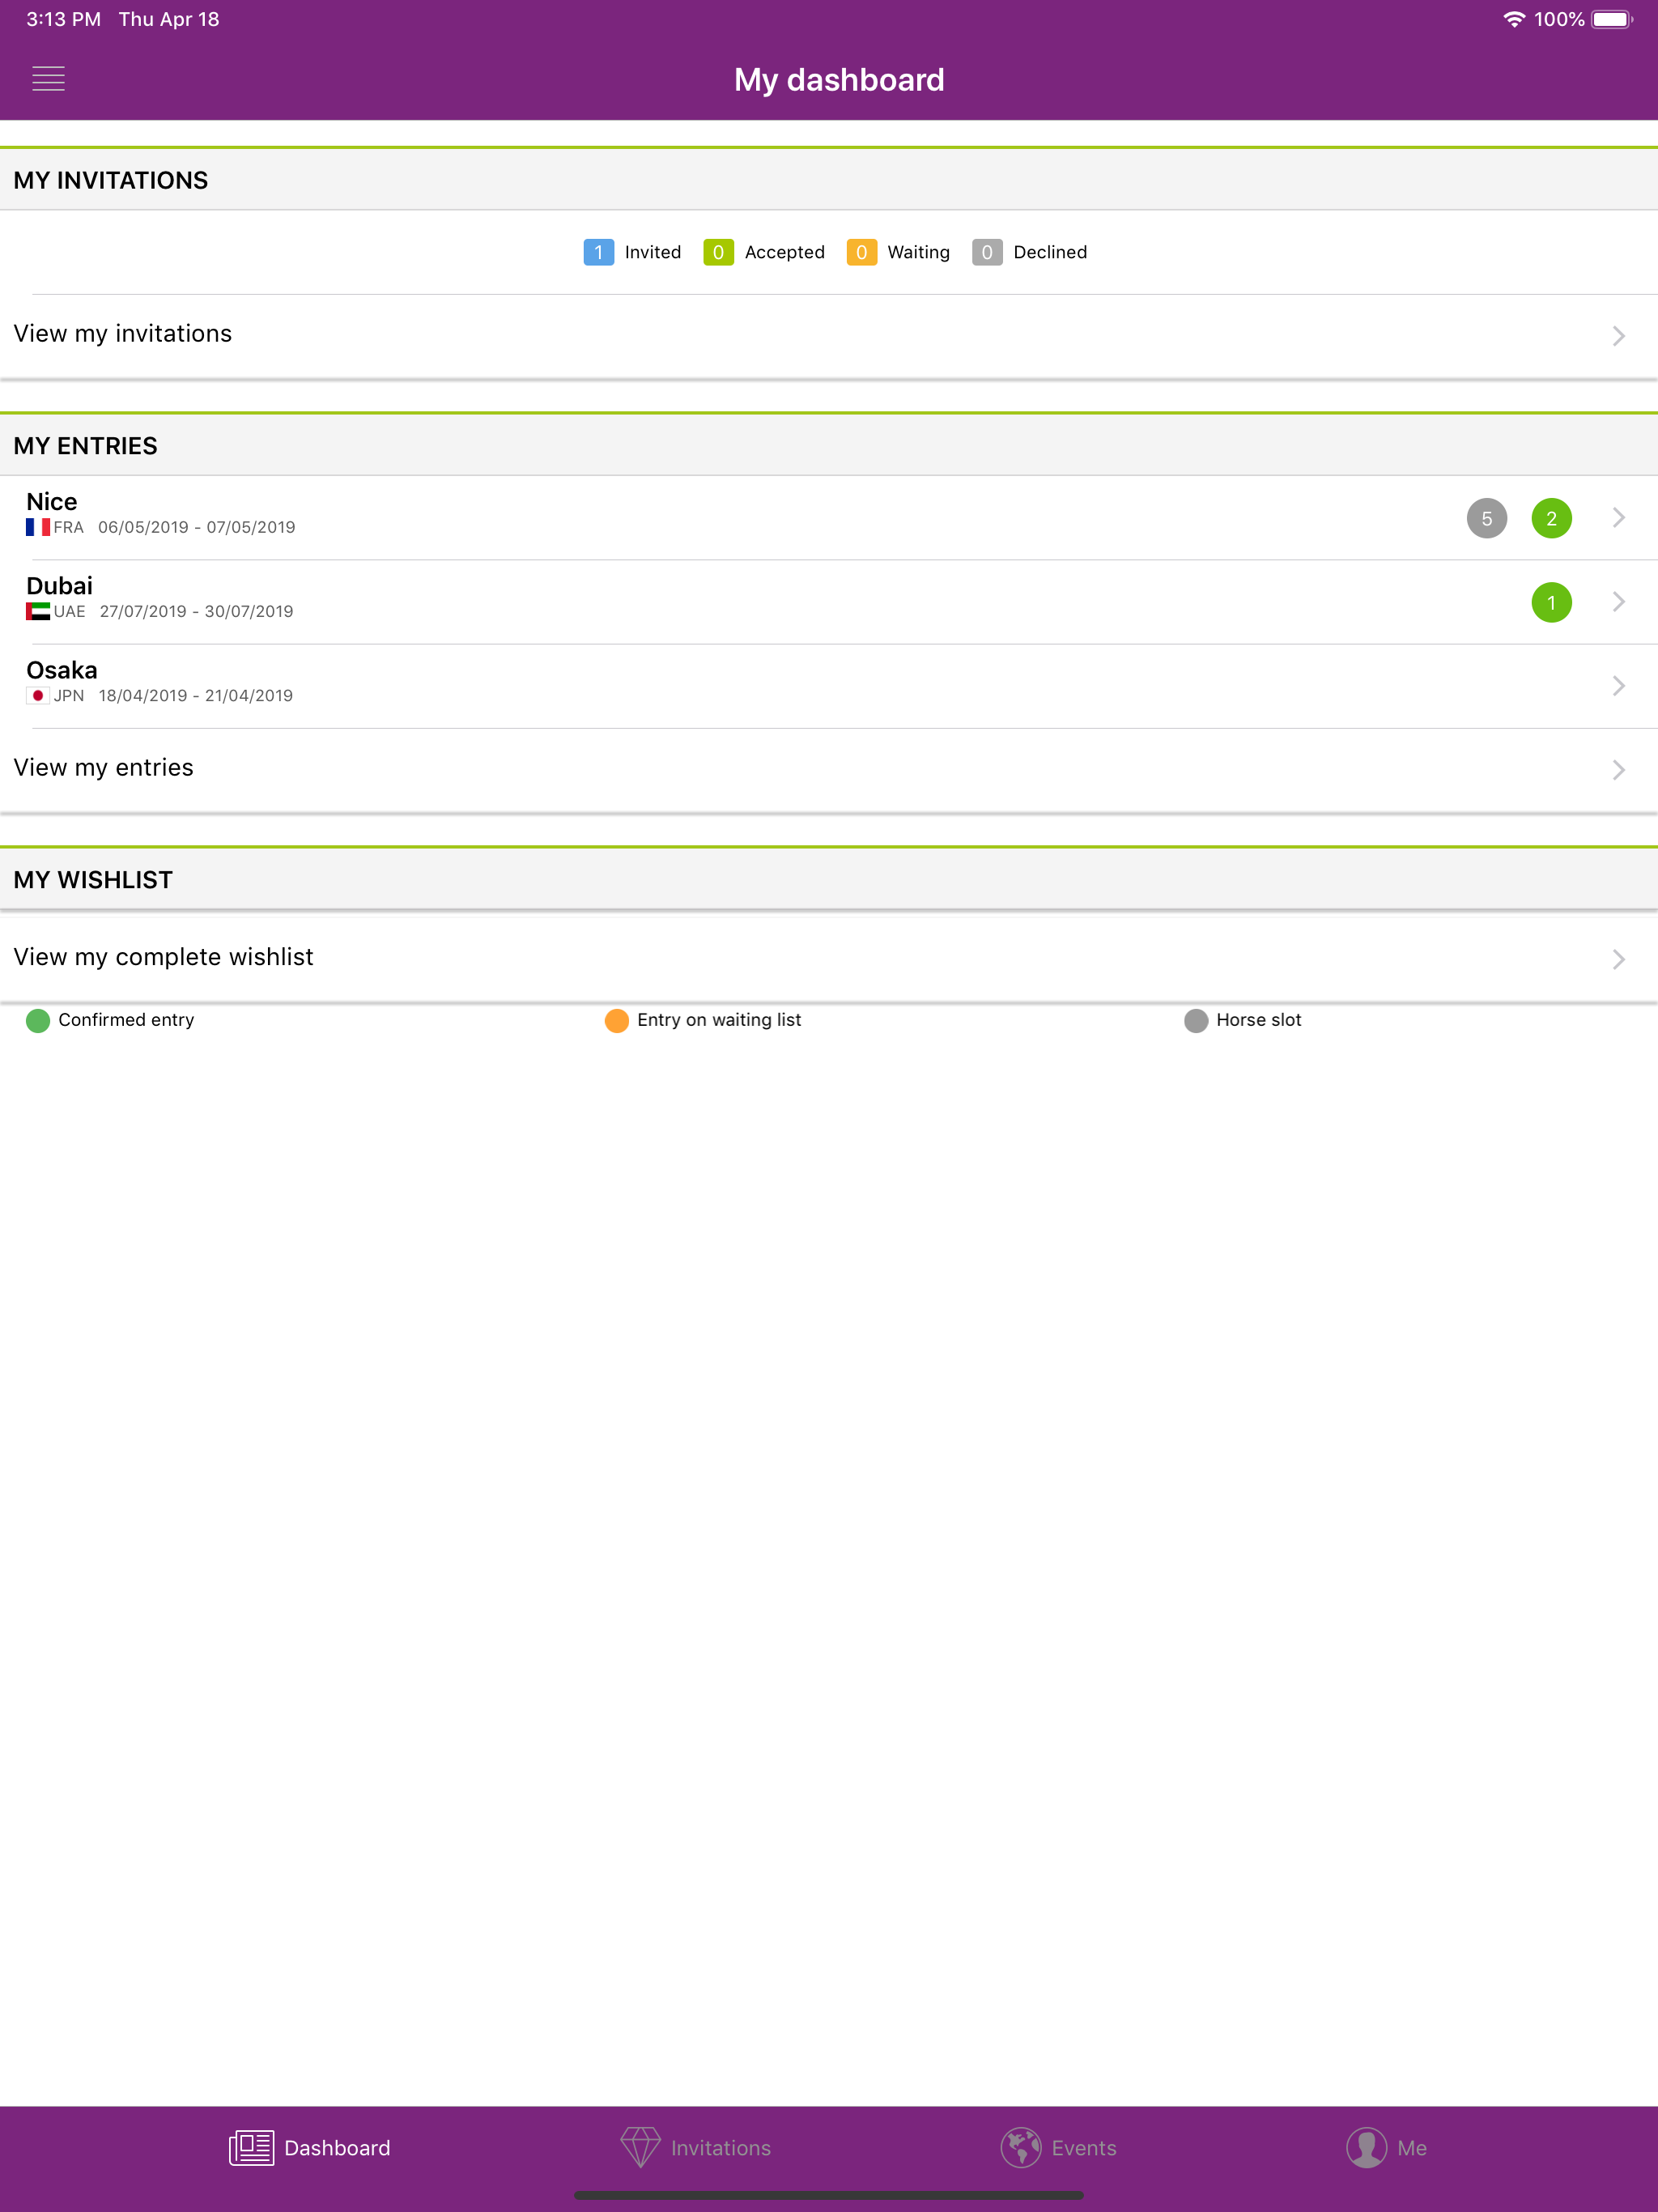Click the Dashboard newspaper icon in tab bar

251,2147
